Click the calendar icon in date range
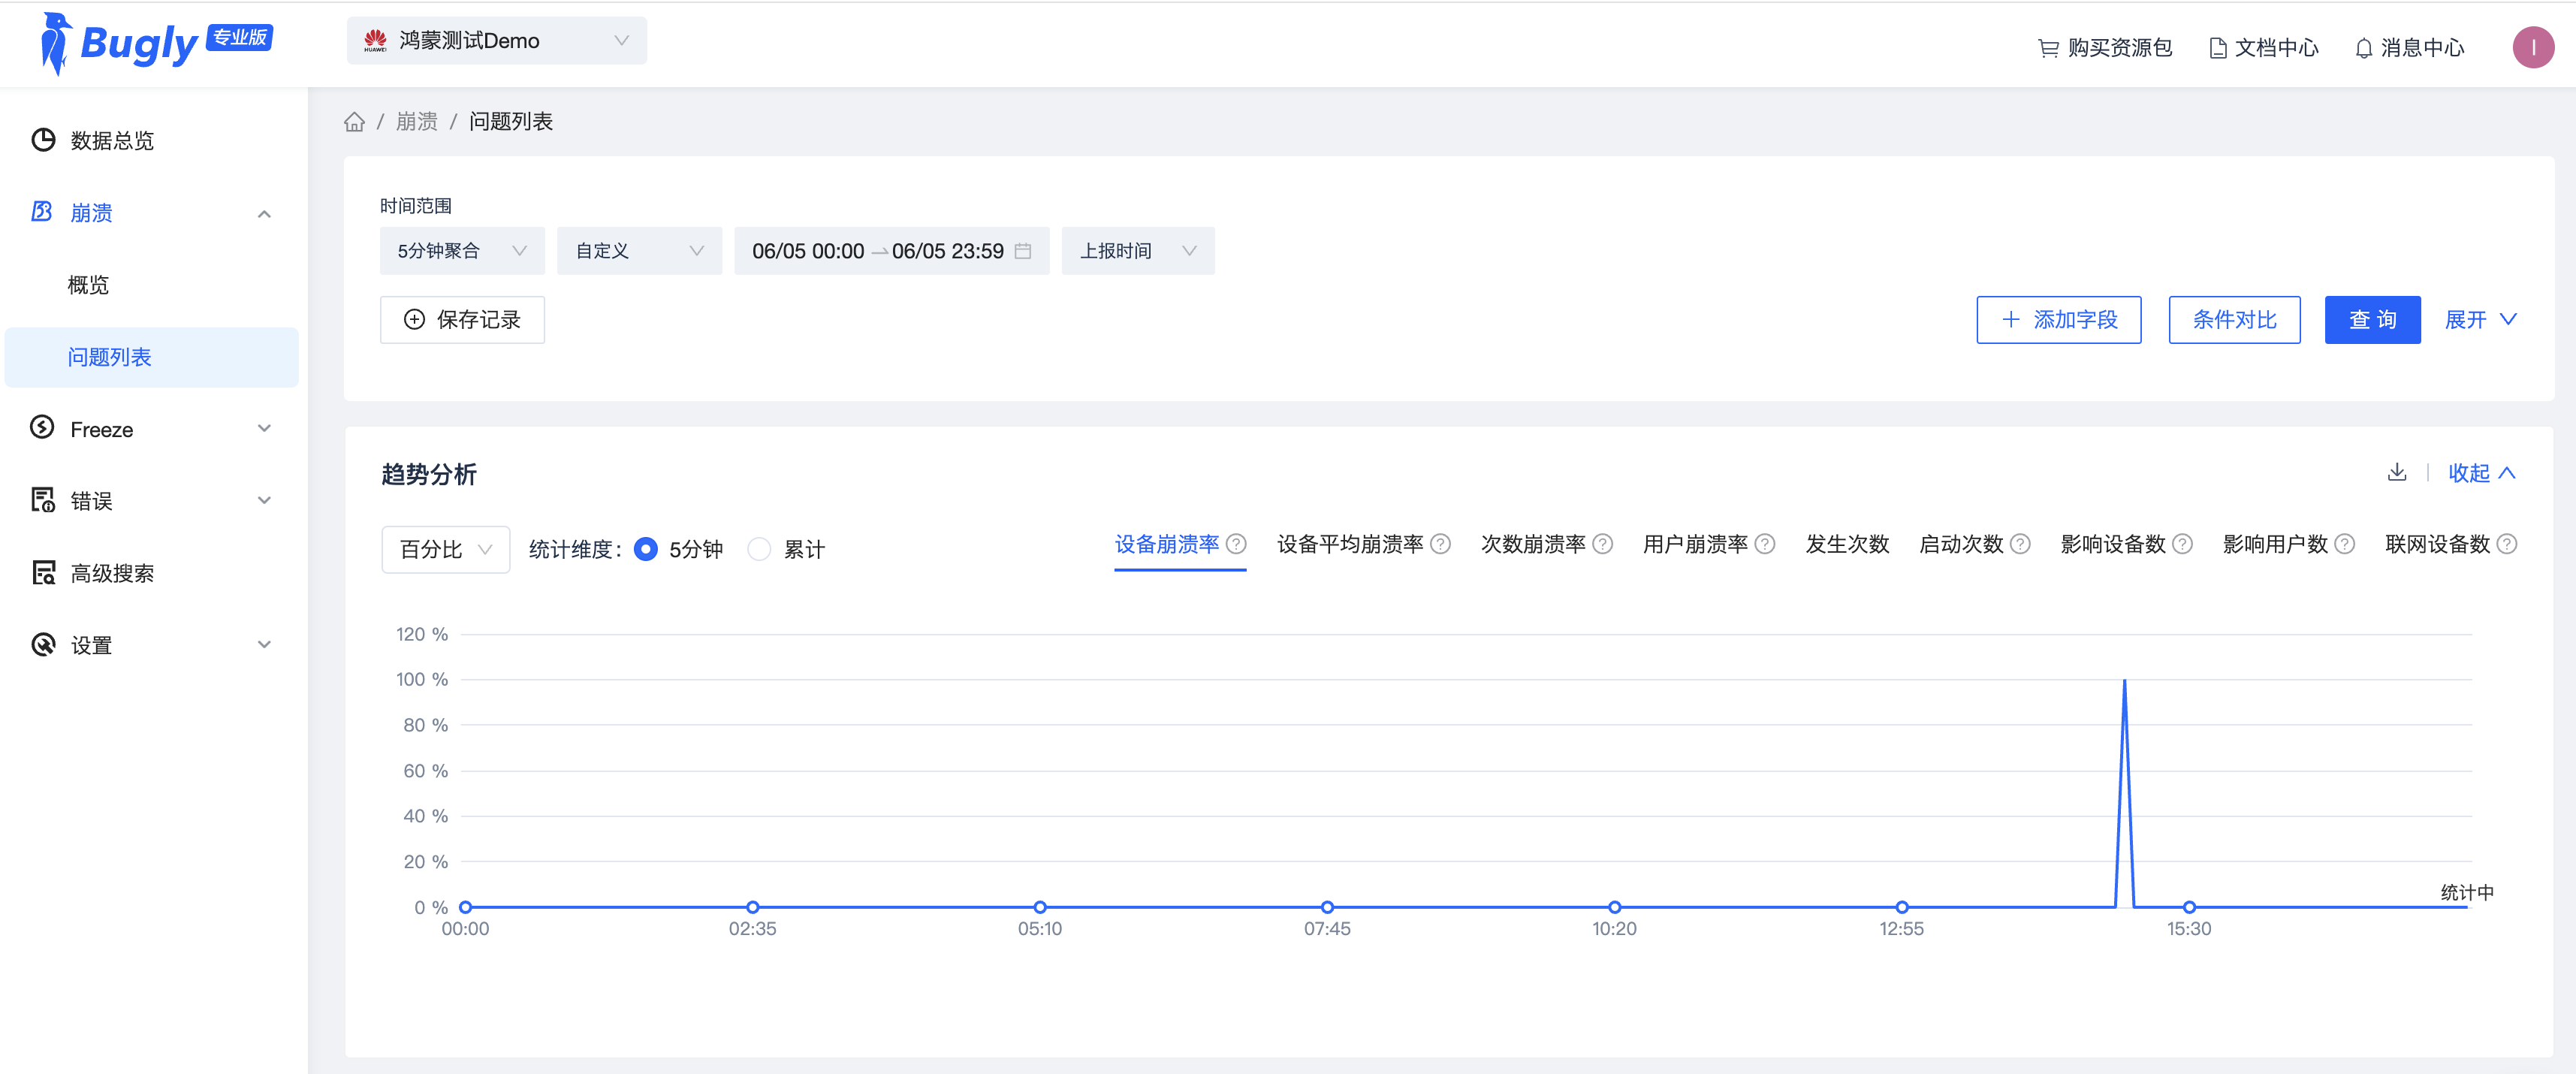This screenshot has height=1074, width=2576. [1022, 250]
